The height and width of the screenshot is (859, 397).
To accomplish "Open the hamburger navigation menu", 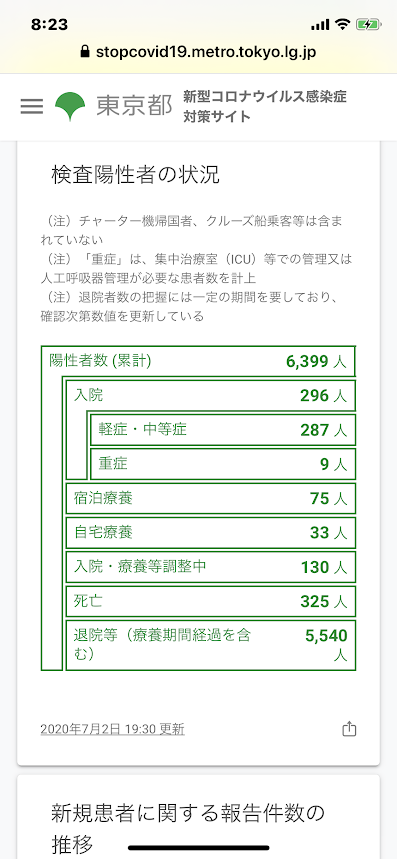I will 32,106.
